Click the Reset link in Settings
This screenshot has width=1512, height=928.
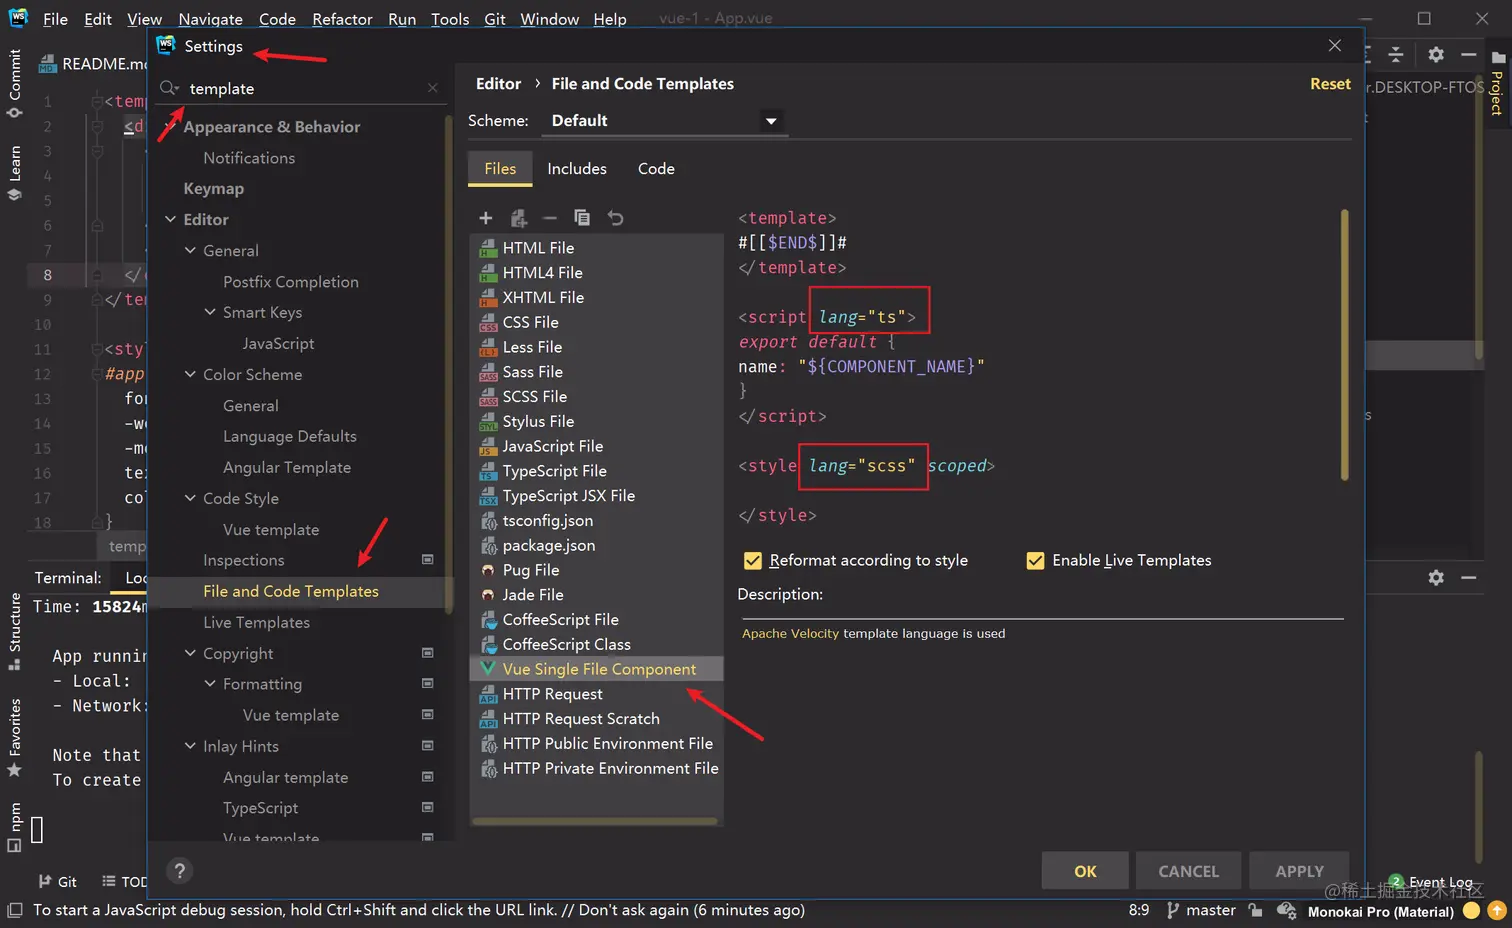coord(1330,84)
